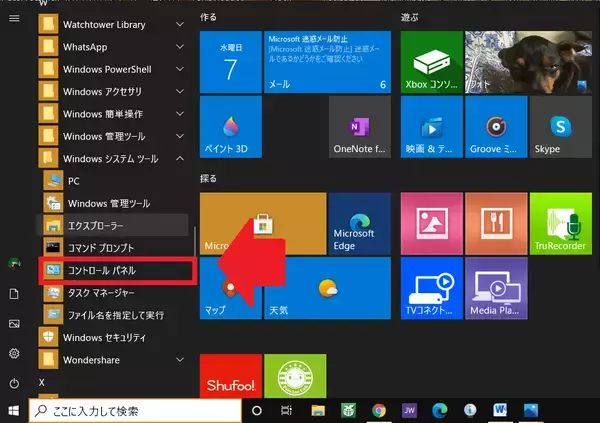Open Chrome from the taskbar

(378, 411)
